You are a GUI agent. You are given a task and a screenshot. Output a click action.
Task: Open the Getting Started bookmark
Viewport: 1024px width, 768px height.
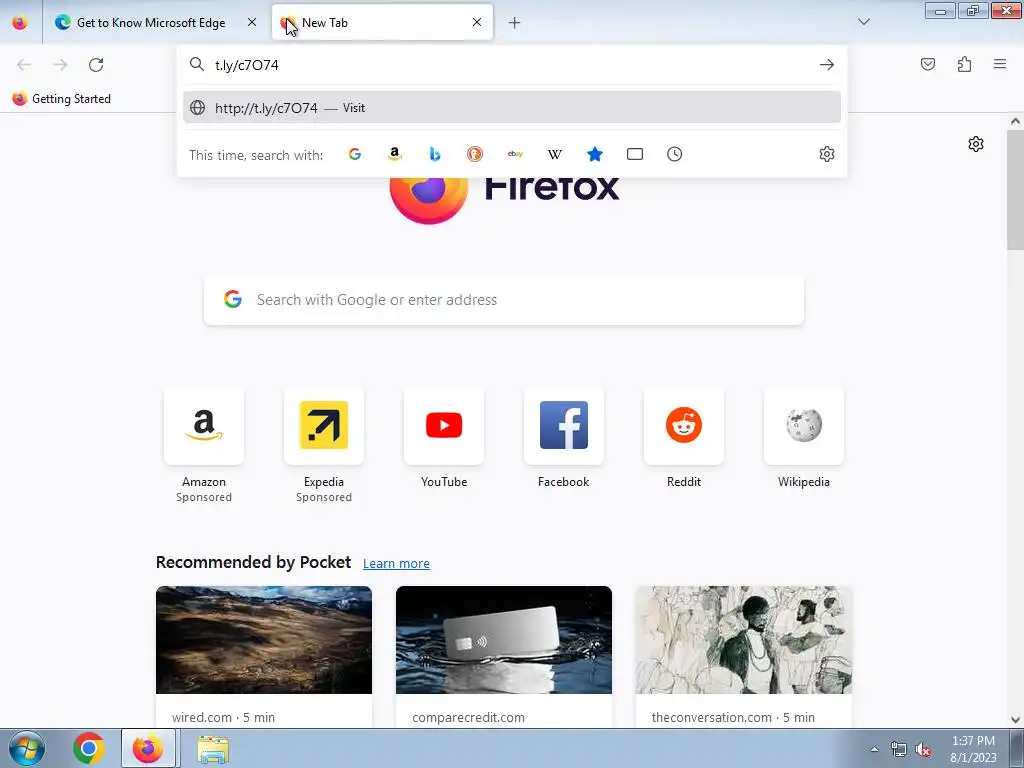(x=62, y=99)
